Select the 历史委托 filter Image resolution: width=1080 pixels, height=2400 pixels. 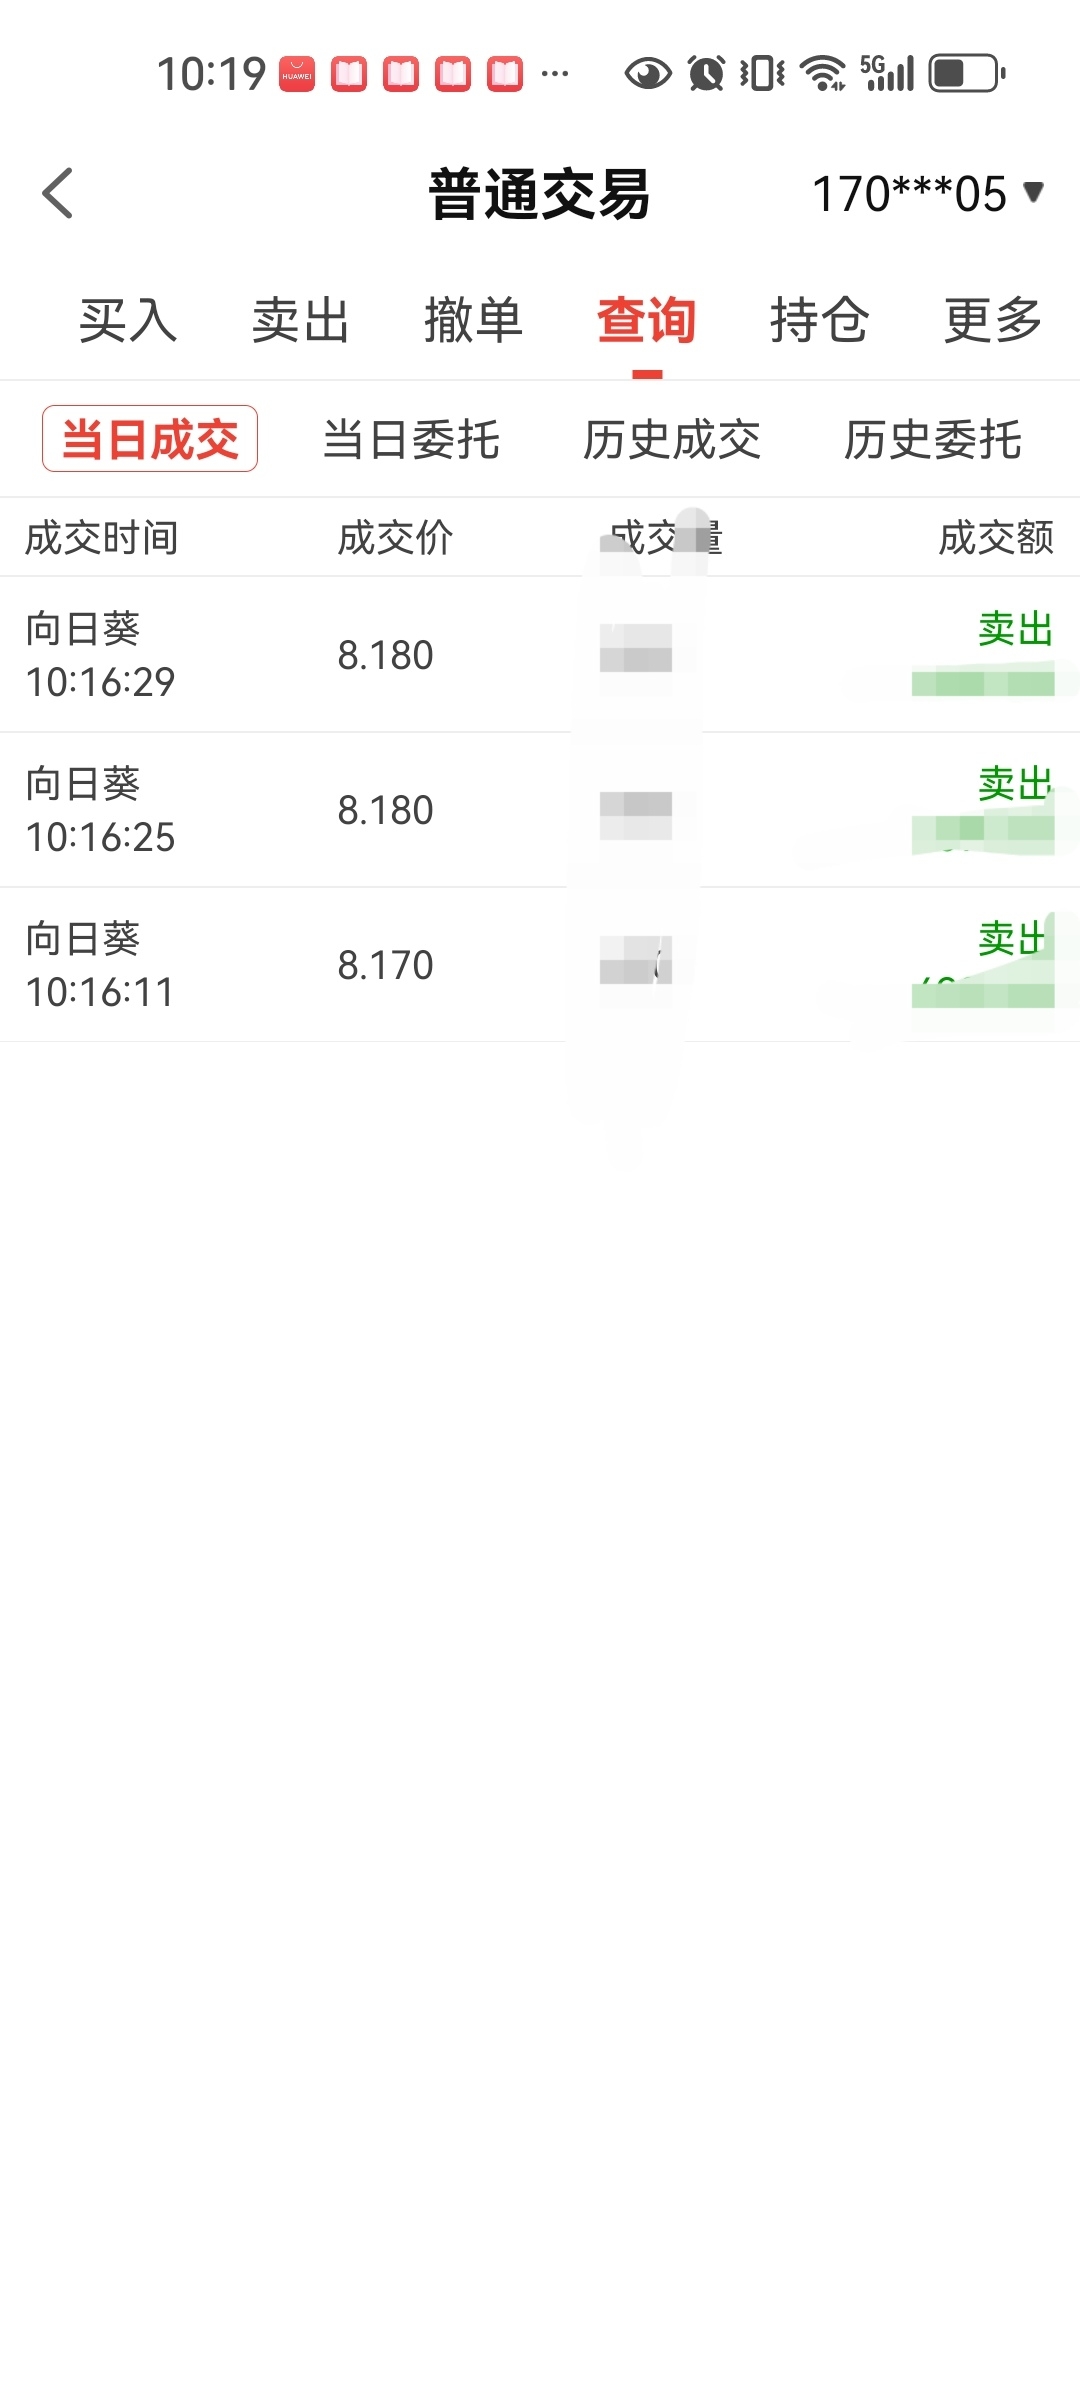tap(933, 440)
